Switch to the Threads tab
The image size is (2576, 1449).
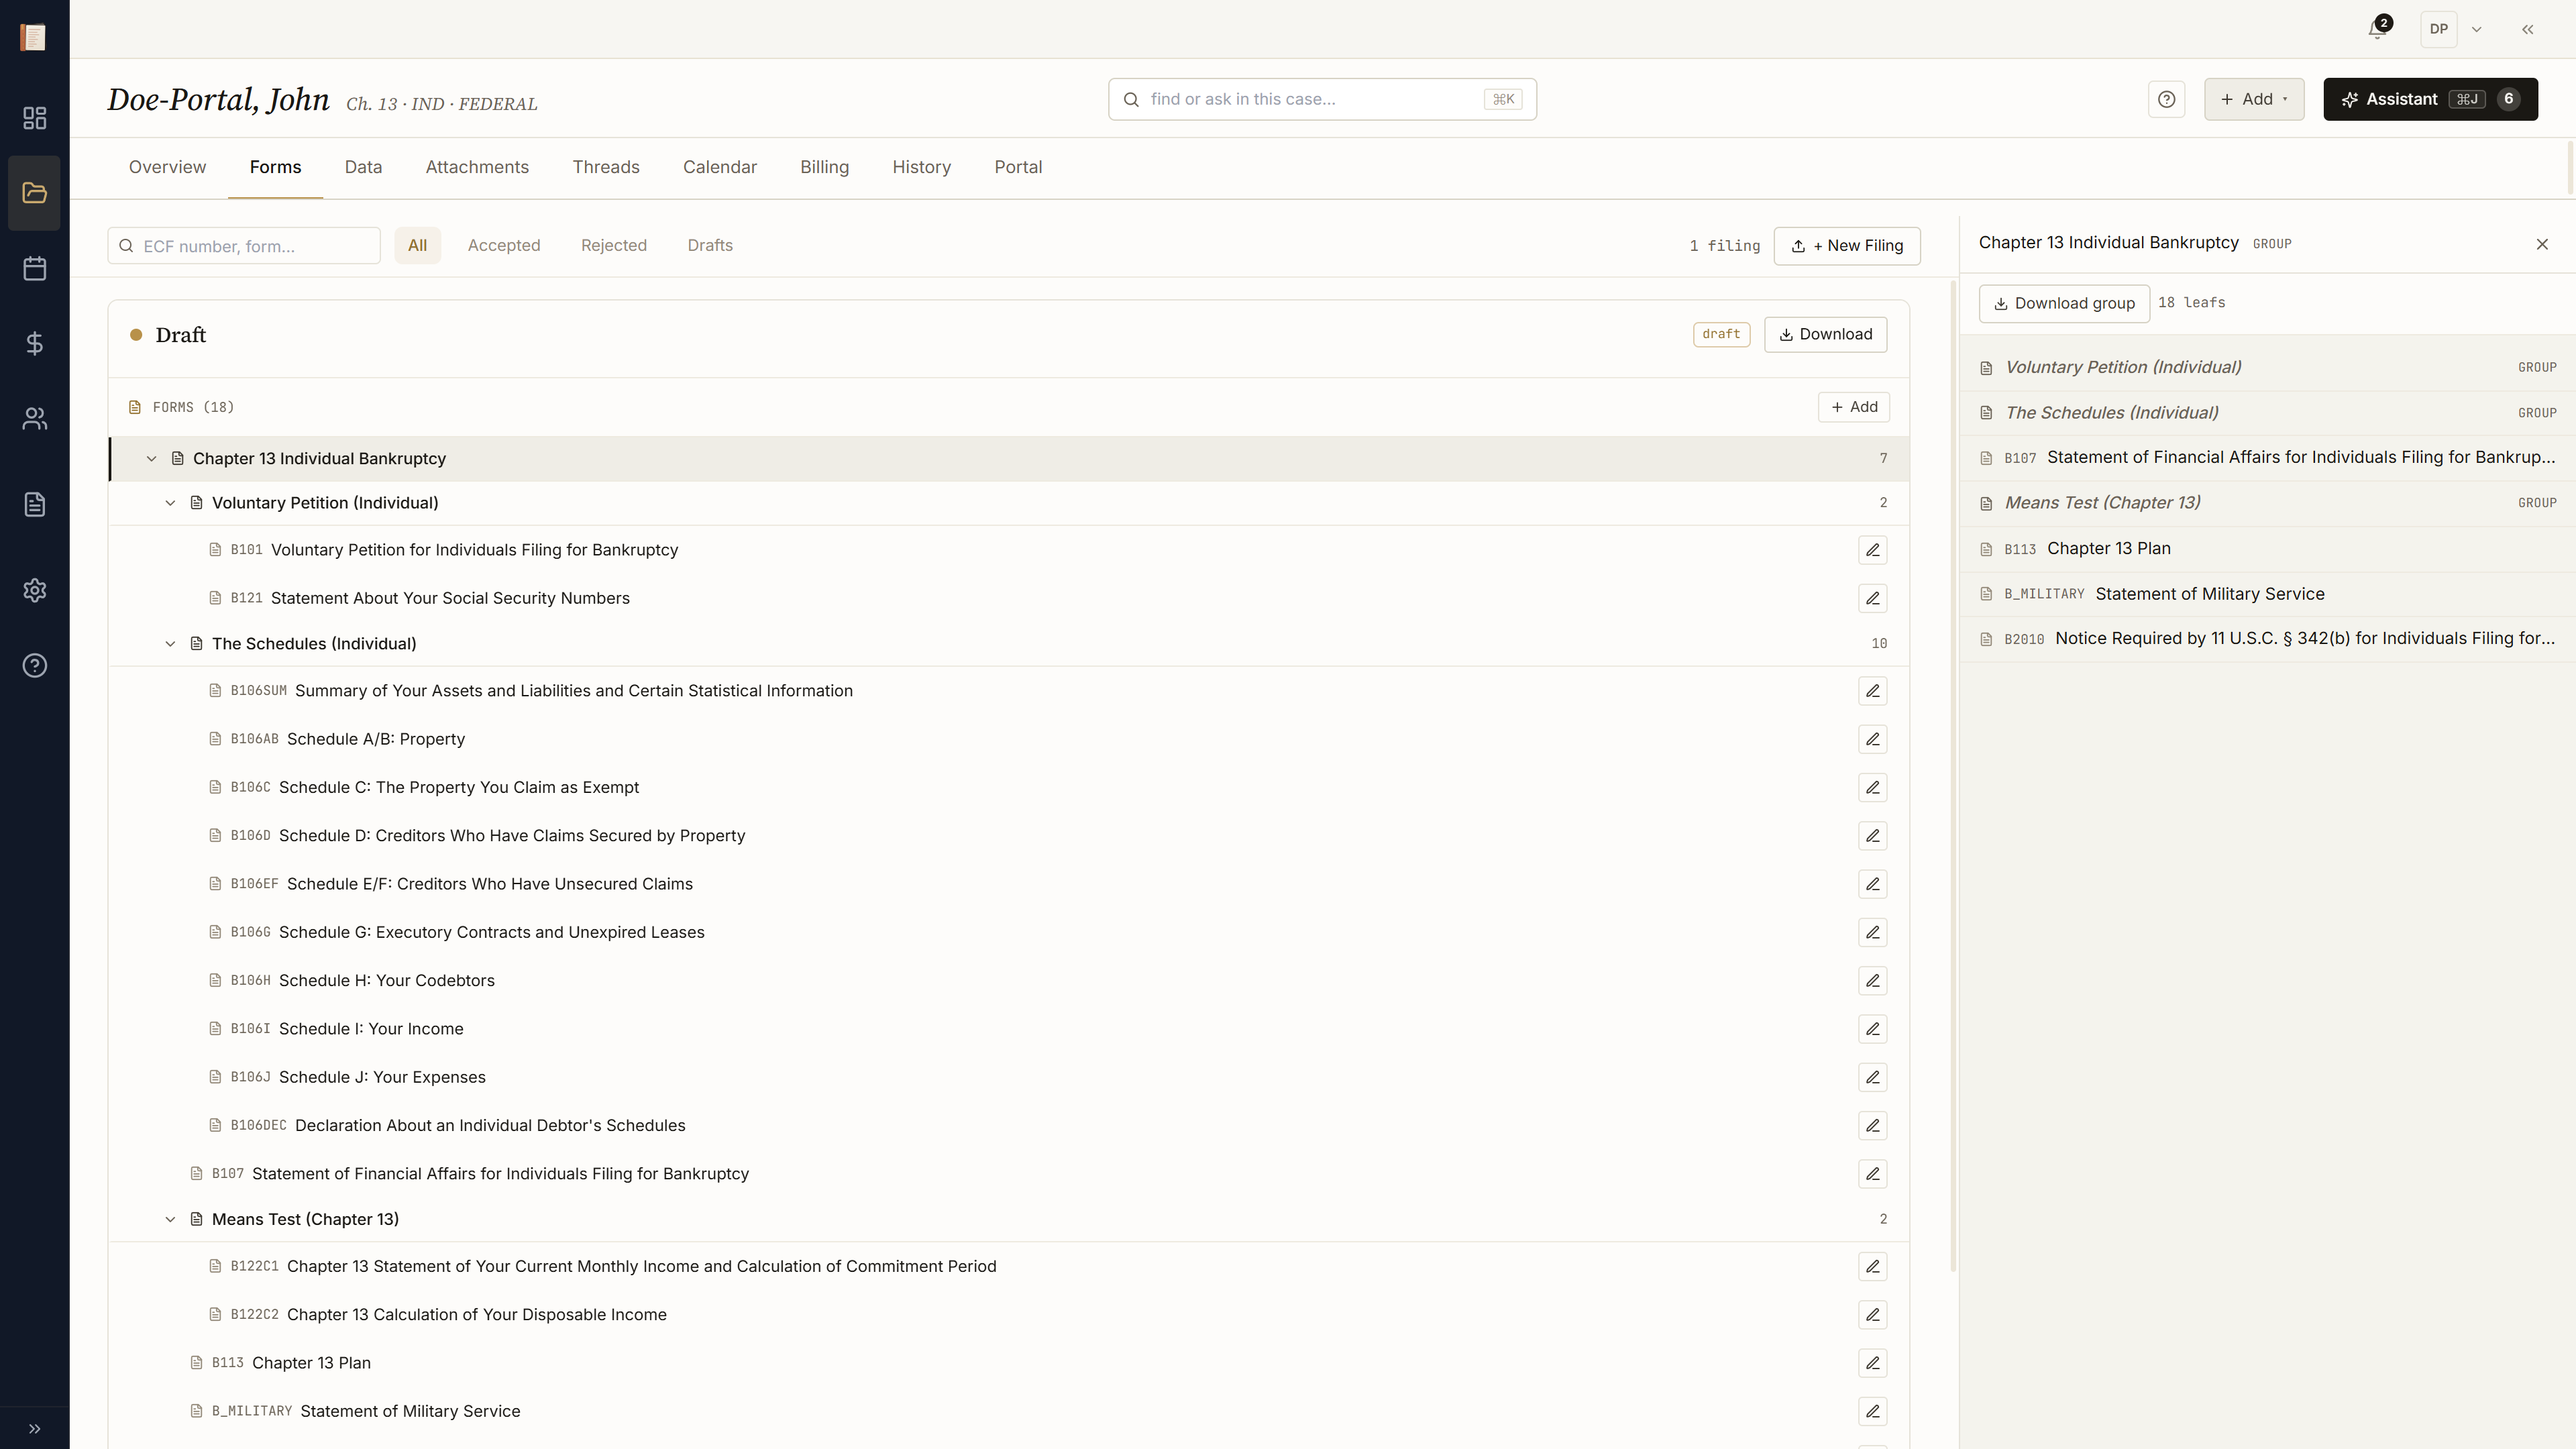(606, 167)
